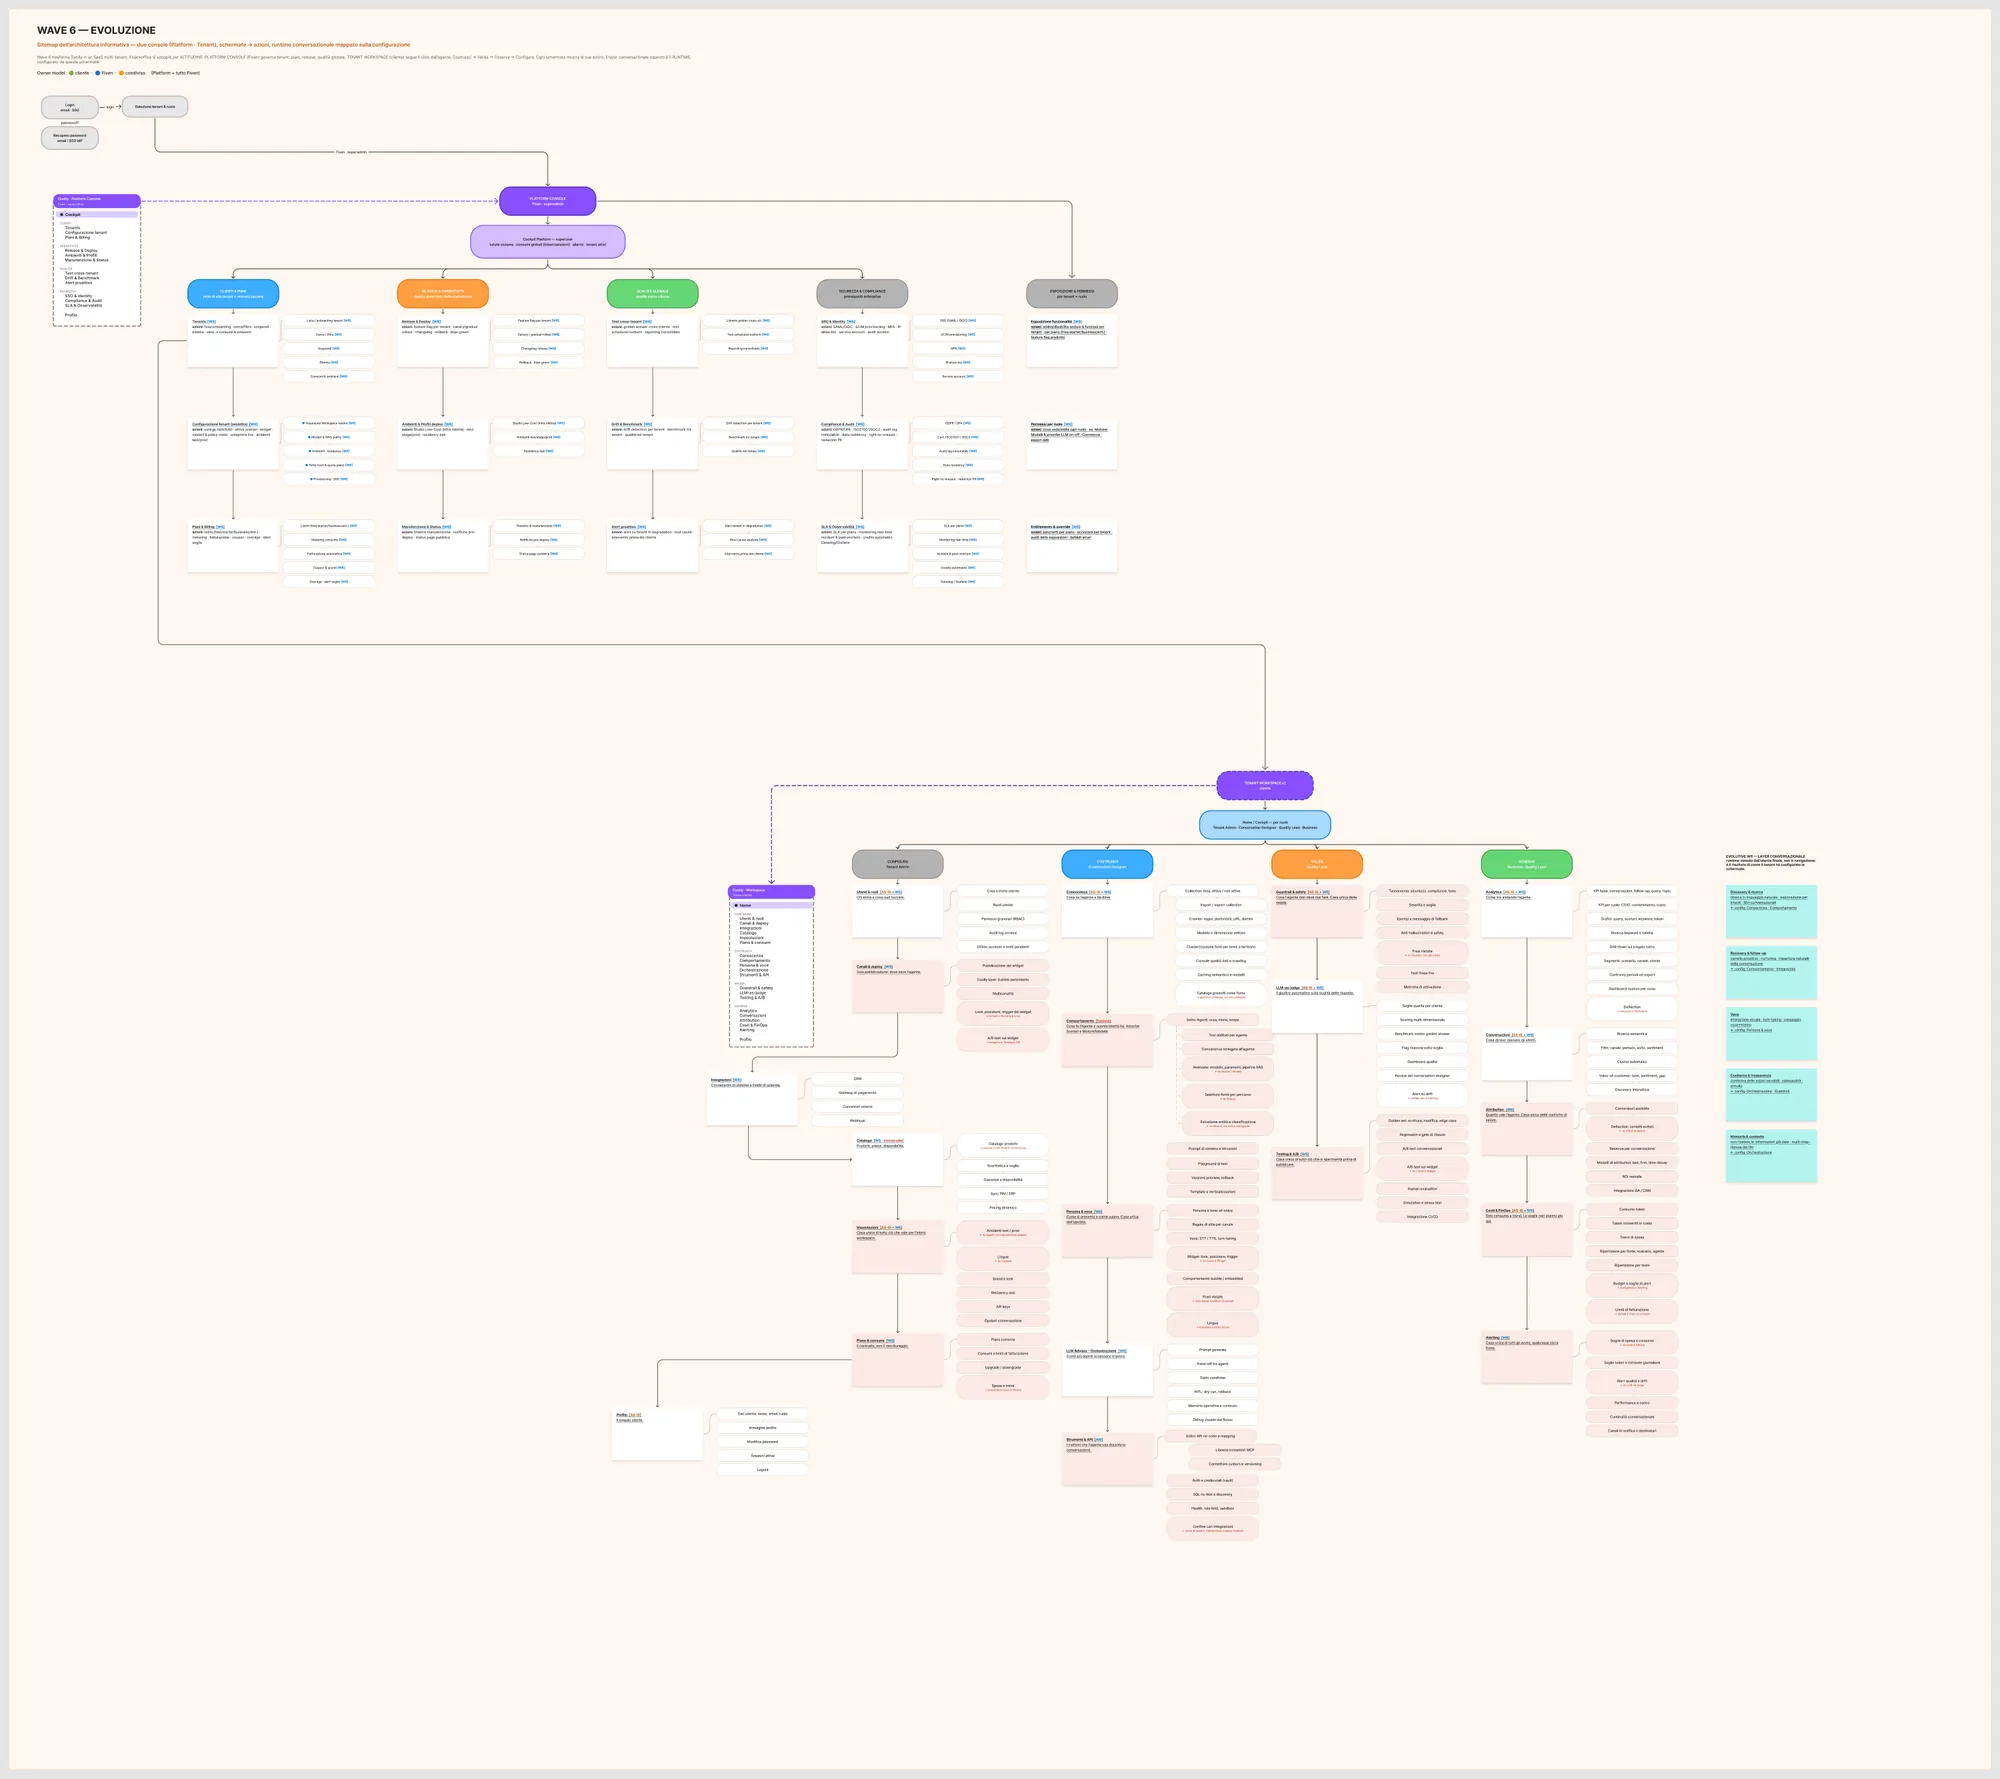Select the Esposizione funzionalità card

pos(1072,341)
